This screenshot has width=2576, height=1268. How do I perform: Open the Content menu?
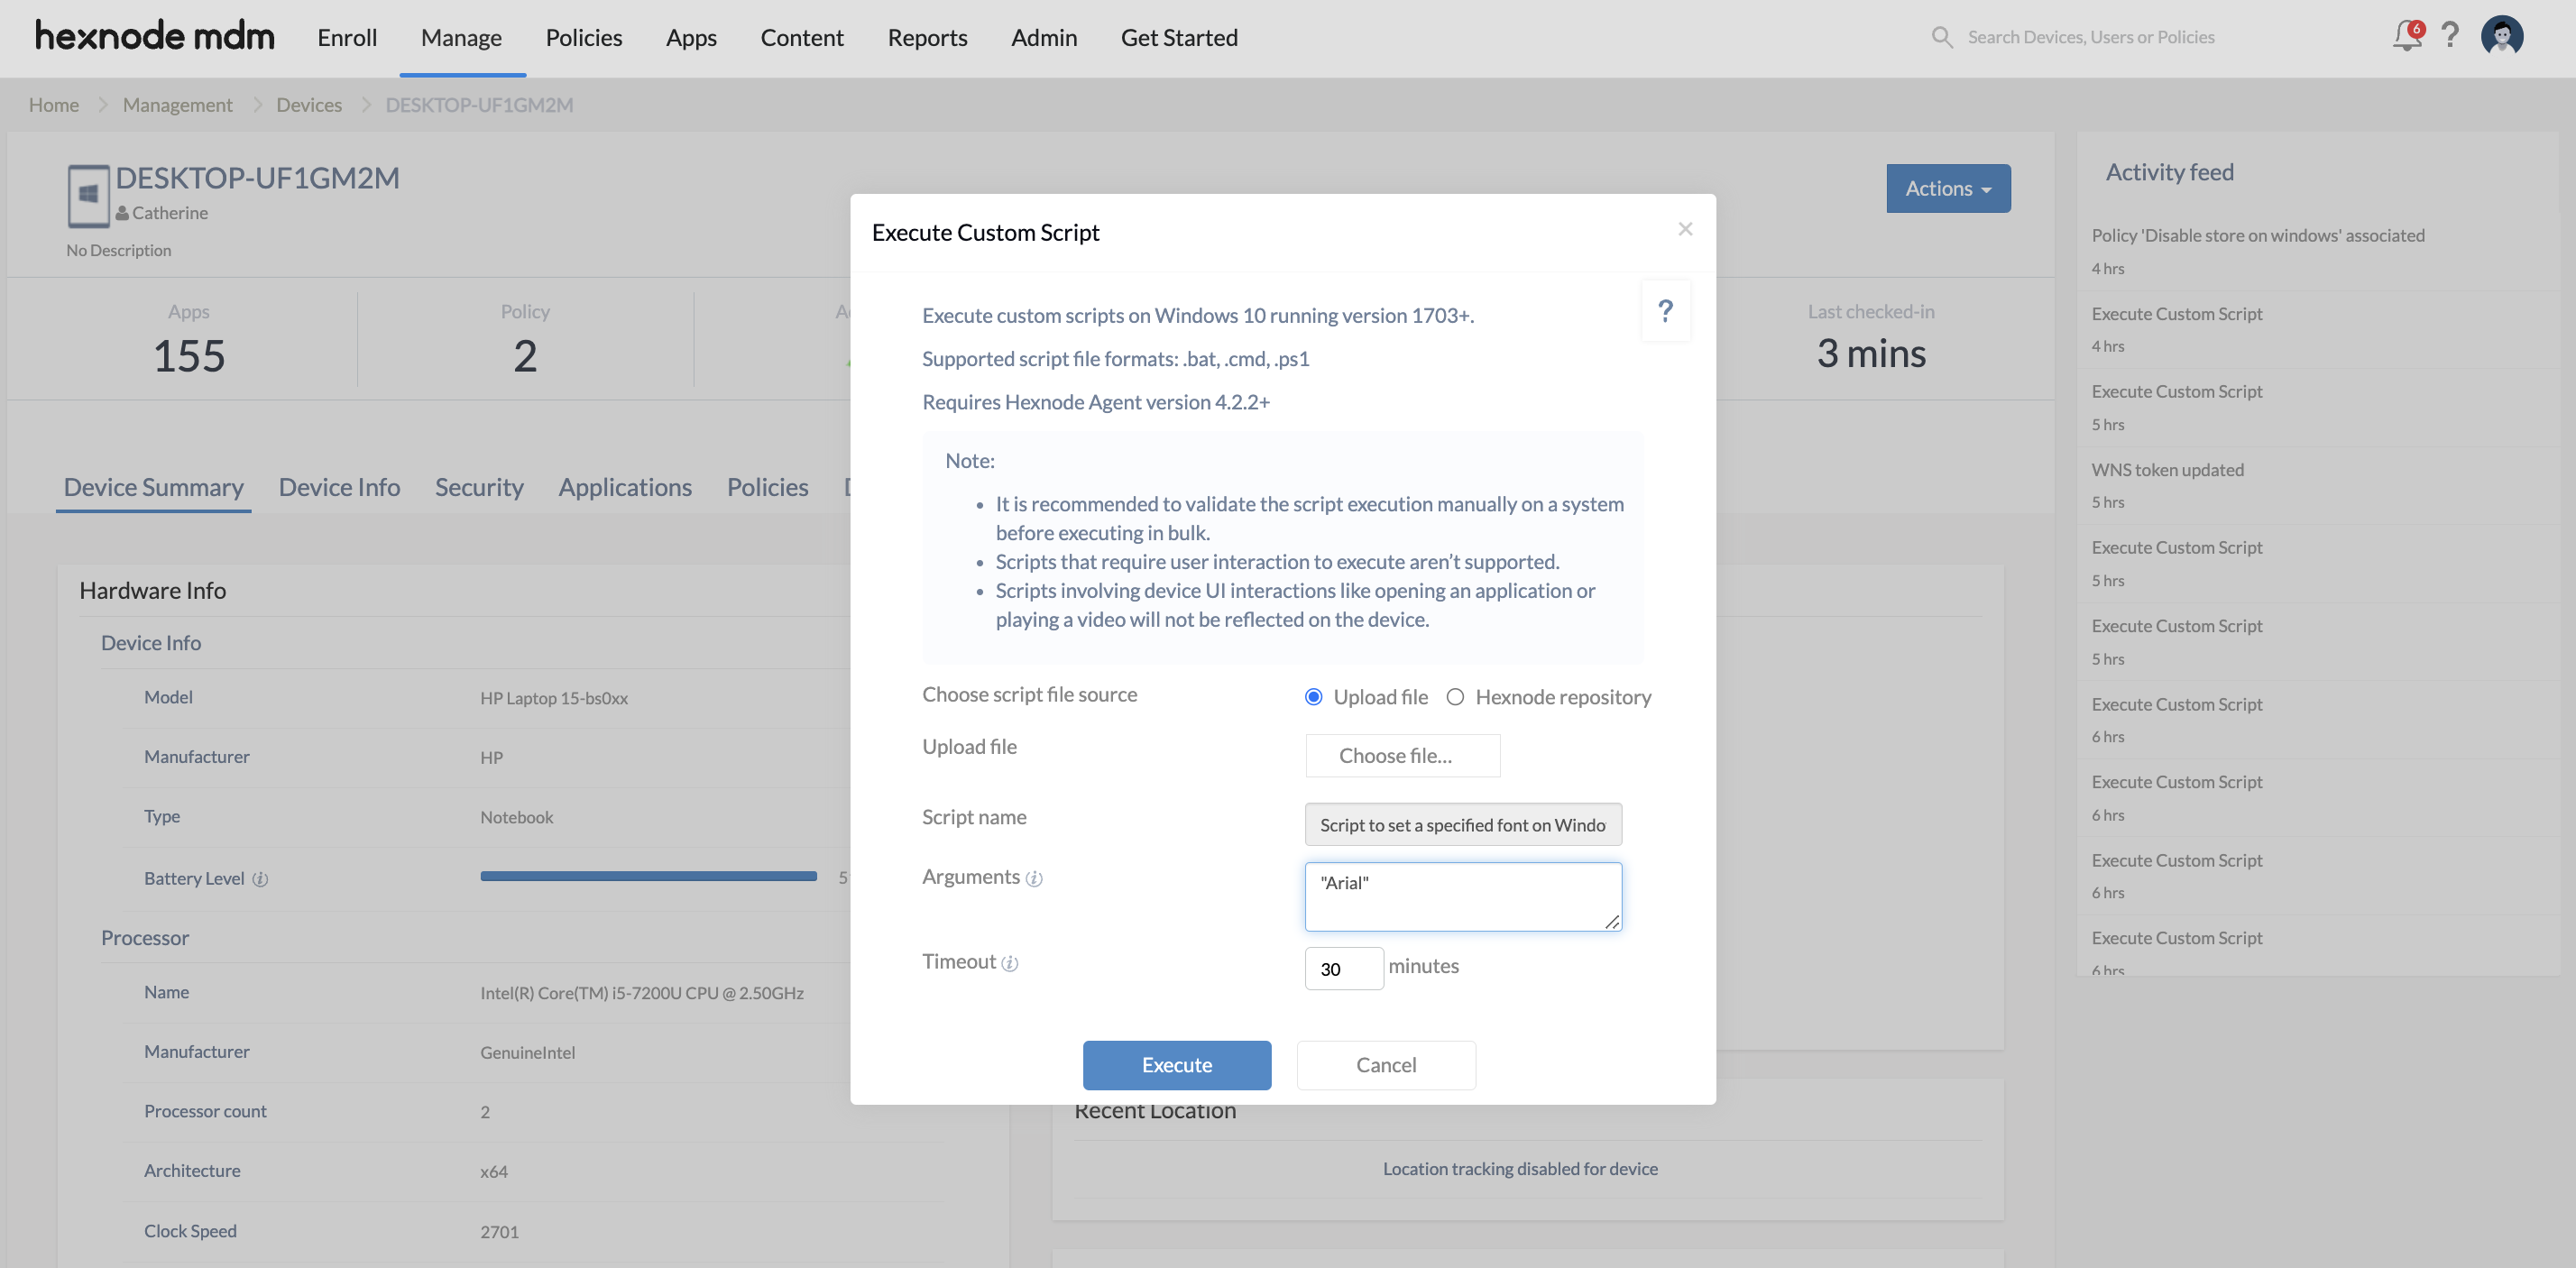click(802, 37)
